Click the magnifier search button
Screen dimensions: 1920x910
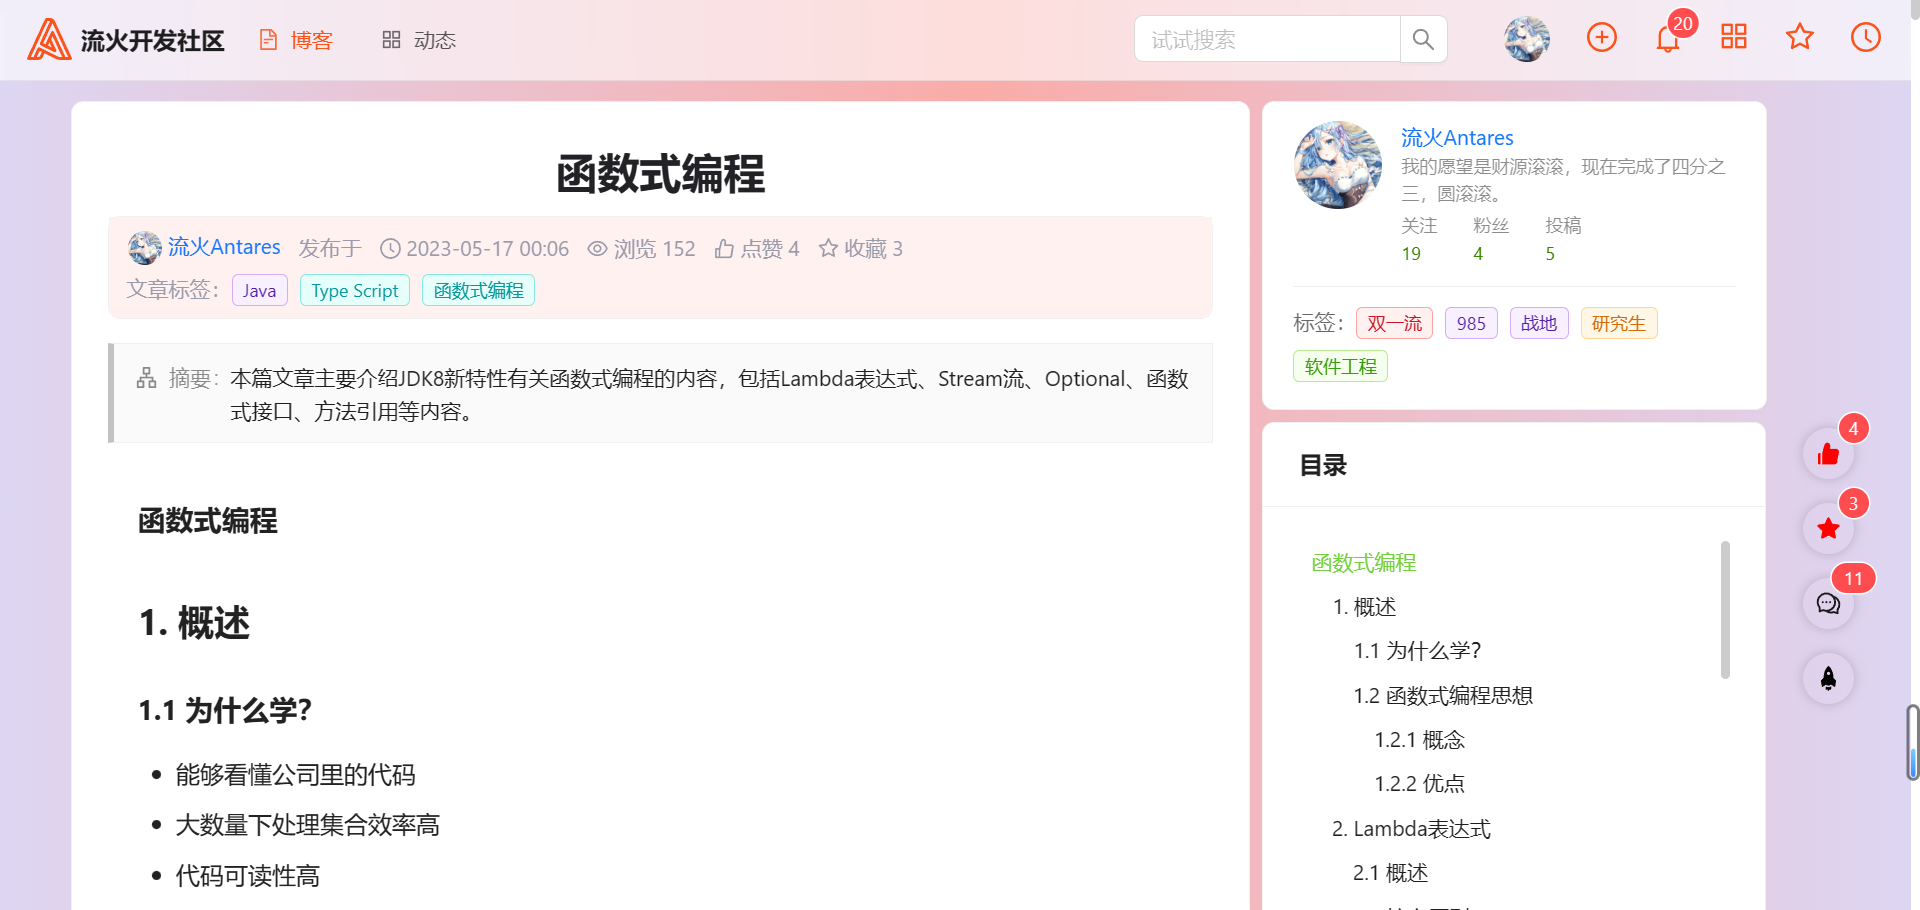click(1423, 39)
